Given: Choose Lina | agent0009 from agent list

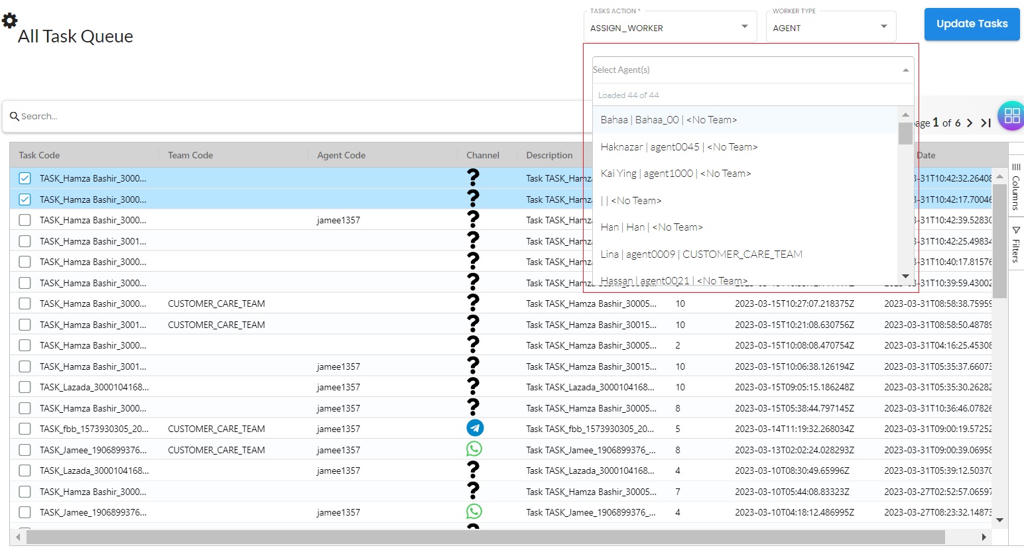Looking at the screenshot, I should (700, 254).
